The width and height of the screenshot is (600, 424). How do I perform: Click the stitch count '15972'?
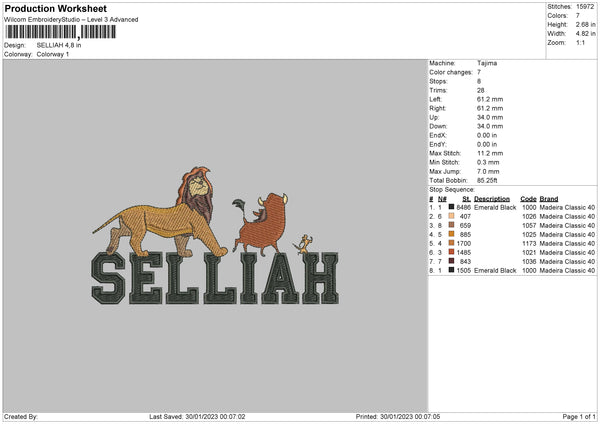point(585,7)
